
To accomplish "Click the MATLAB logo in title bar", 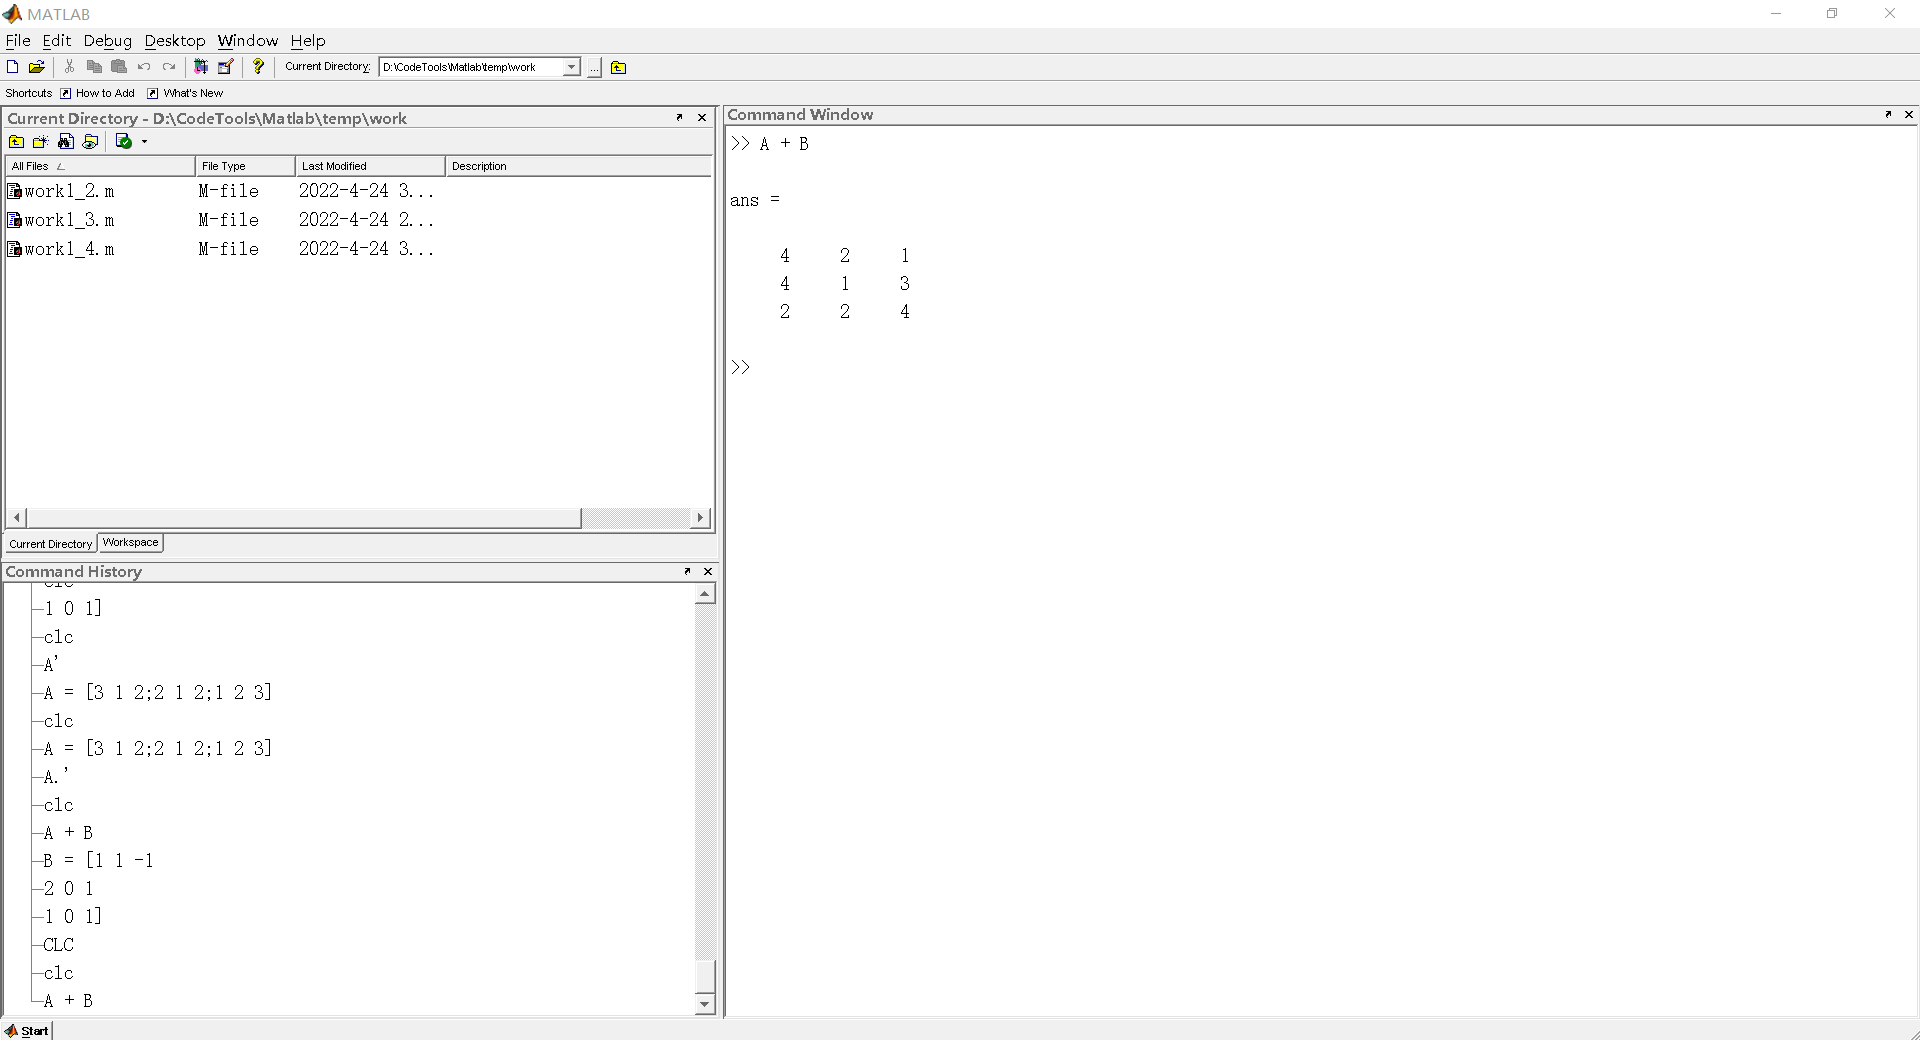I will coord(13,14).
